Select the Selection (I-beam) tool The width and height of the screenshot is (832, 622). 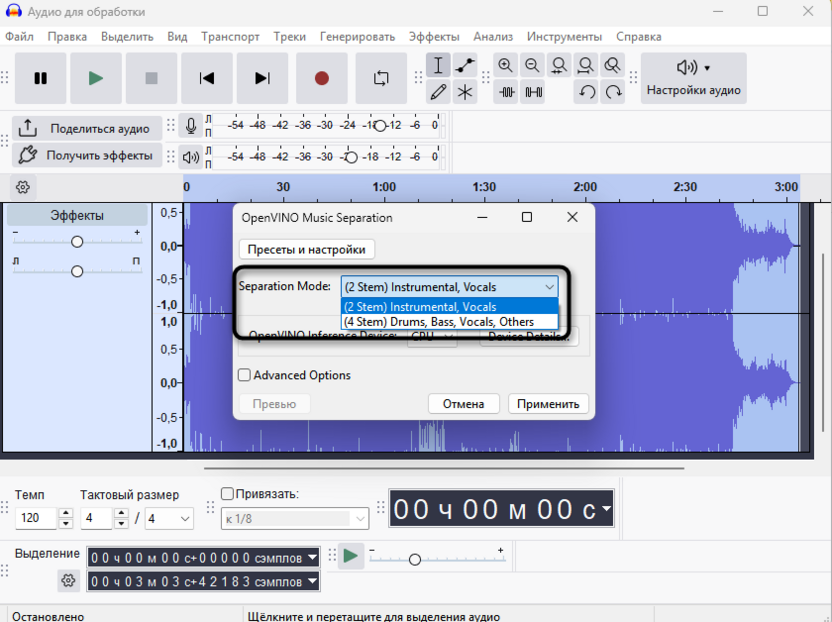pos(438,65)
